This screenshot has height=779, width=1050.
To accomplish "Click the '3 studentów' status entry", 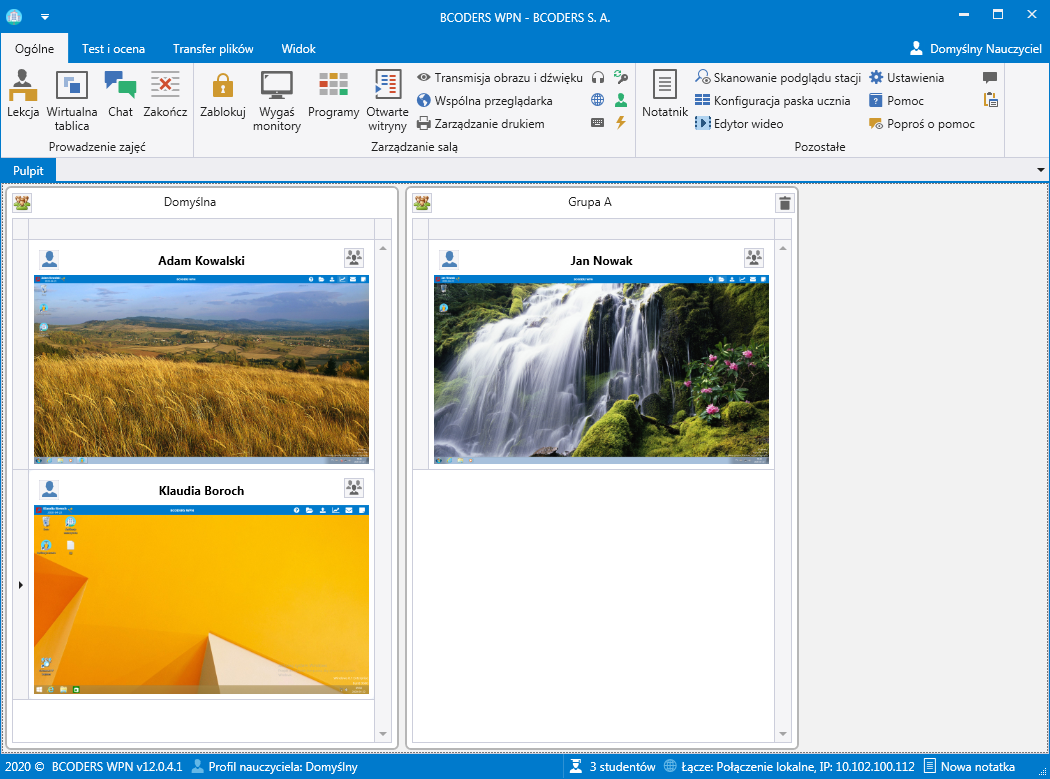I will [613, 767].
